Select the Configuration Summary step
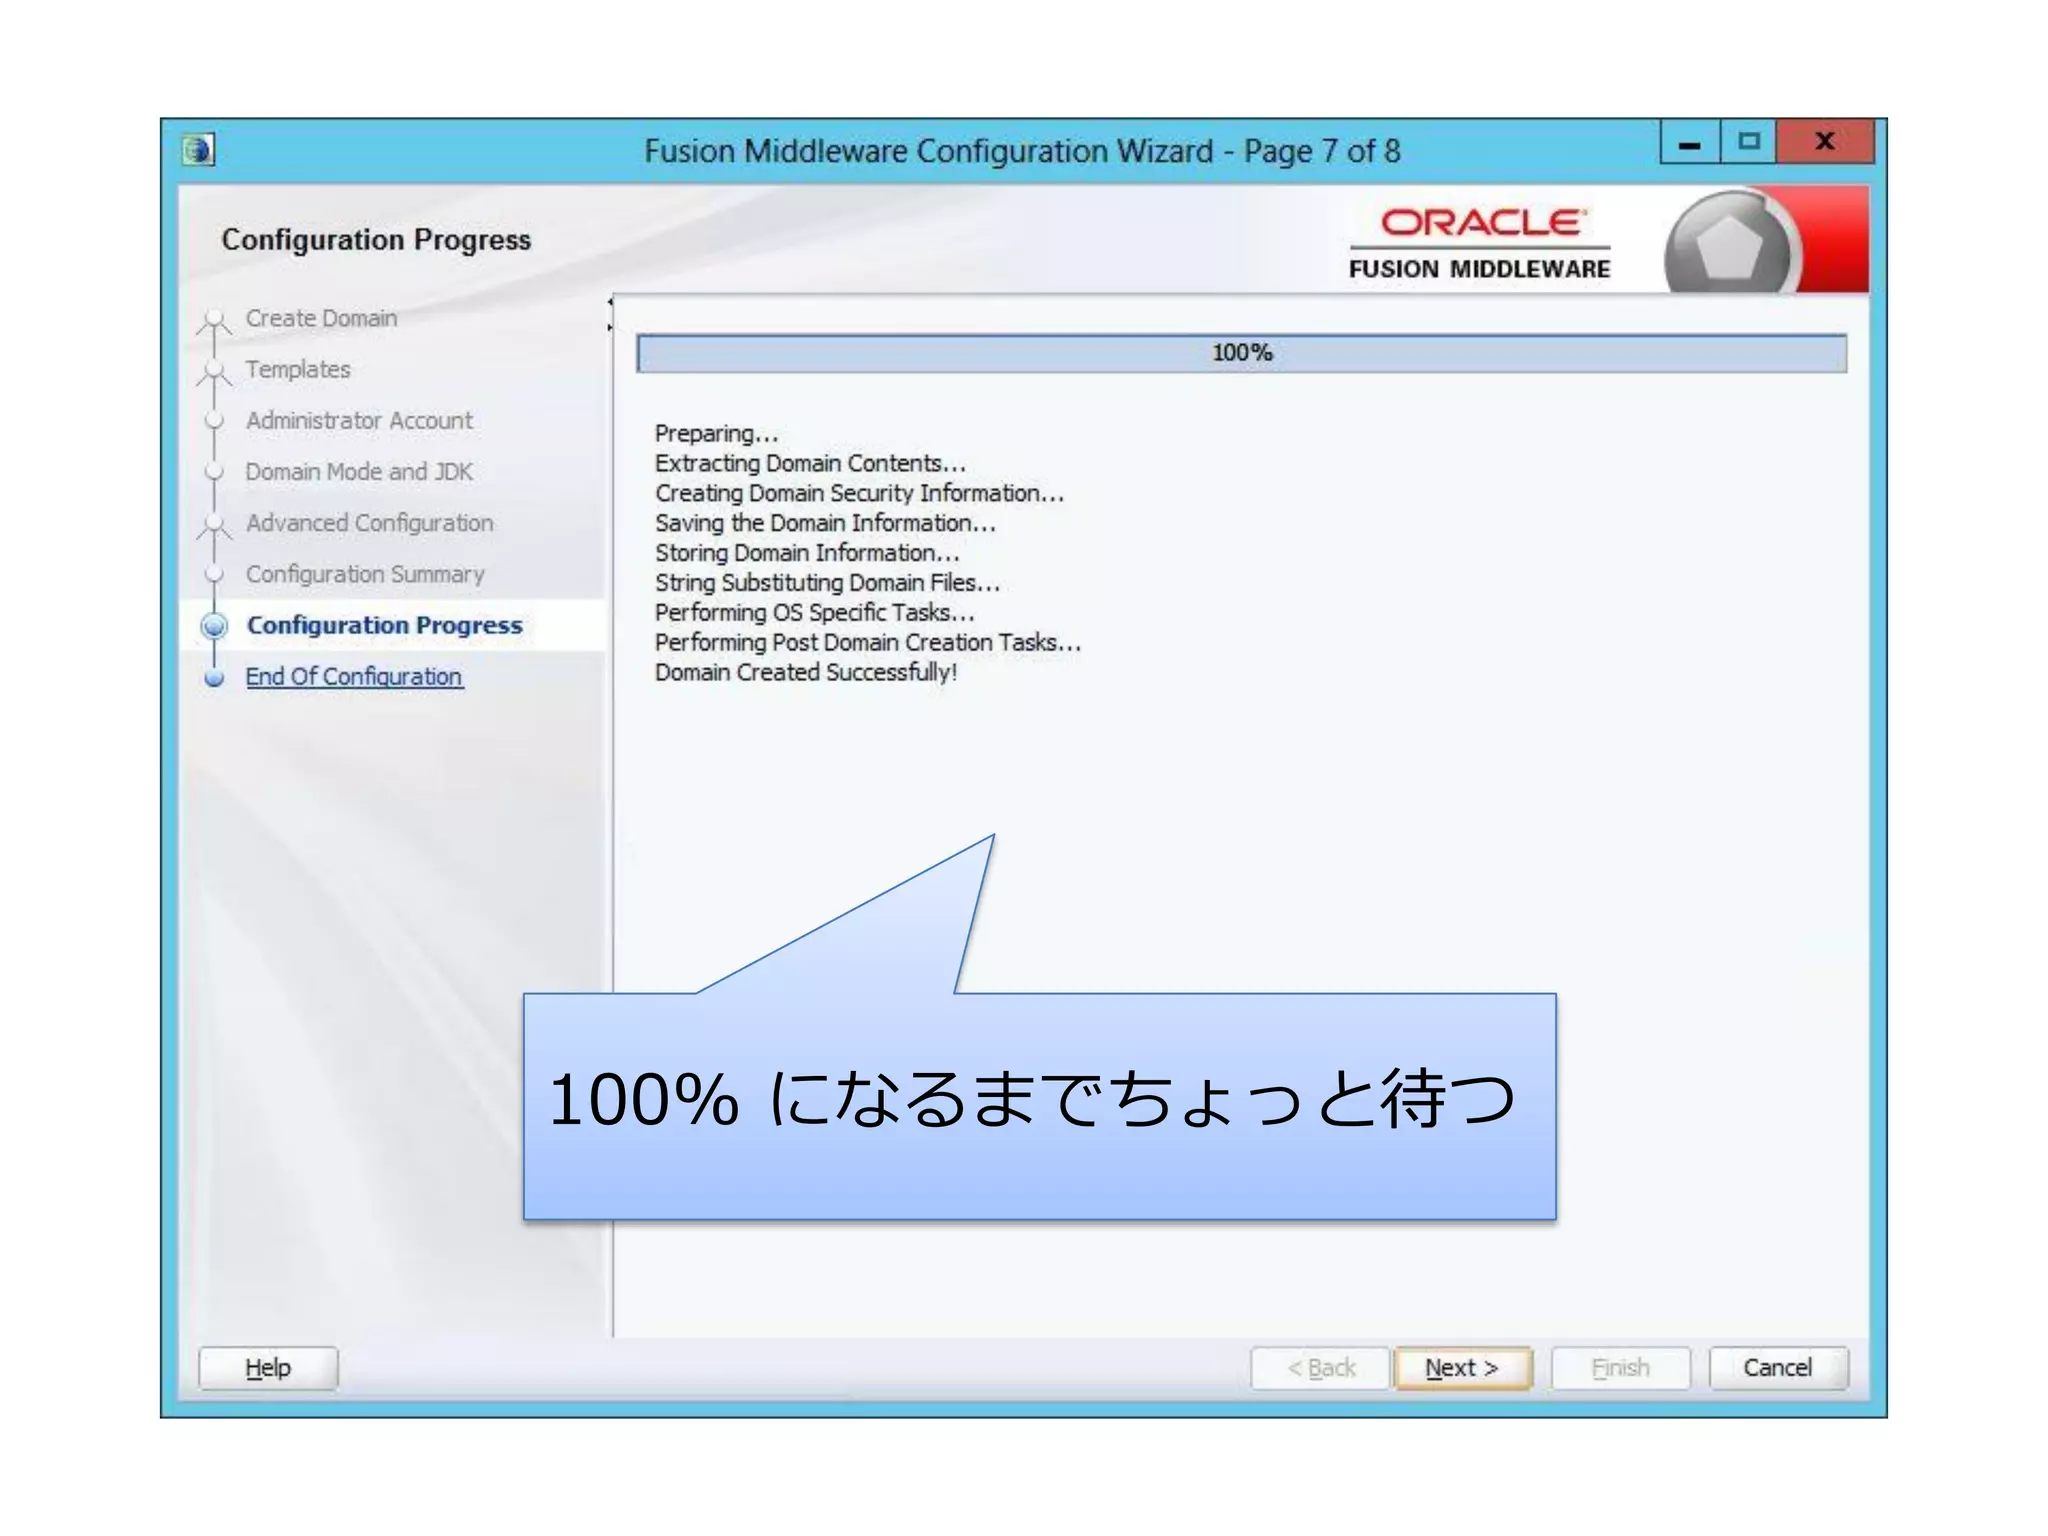 365,574
